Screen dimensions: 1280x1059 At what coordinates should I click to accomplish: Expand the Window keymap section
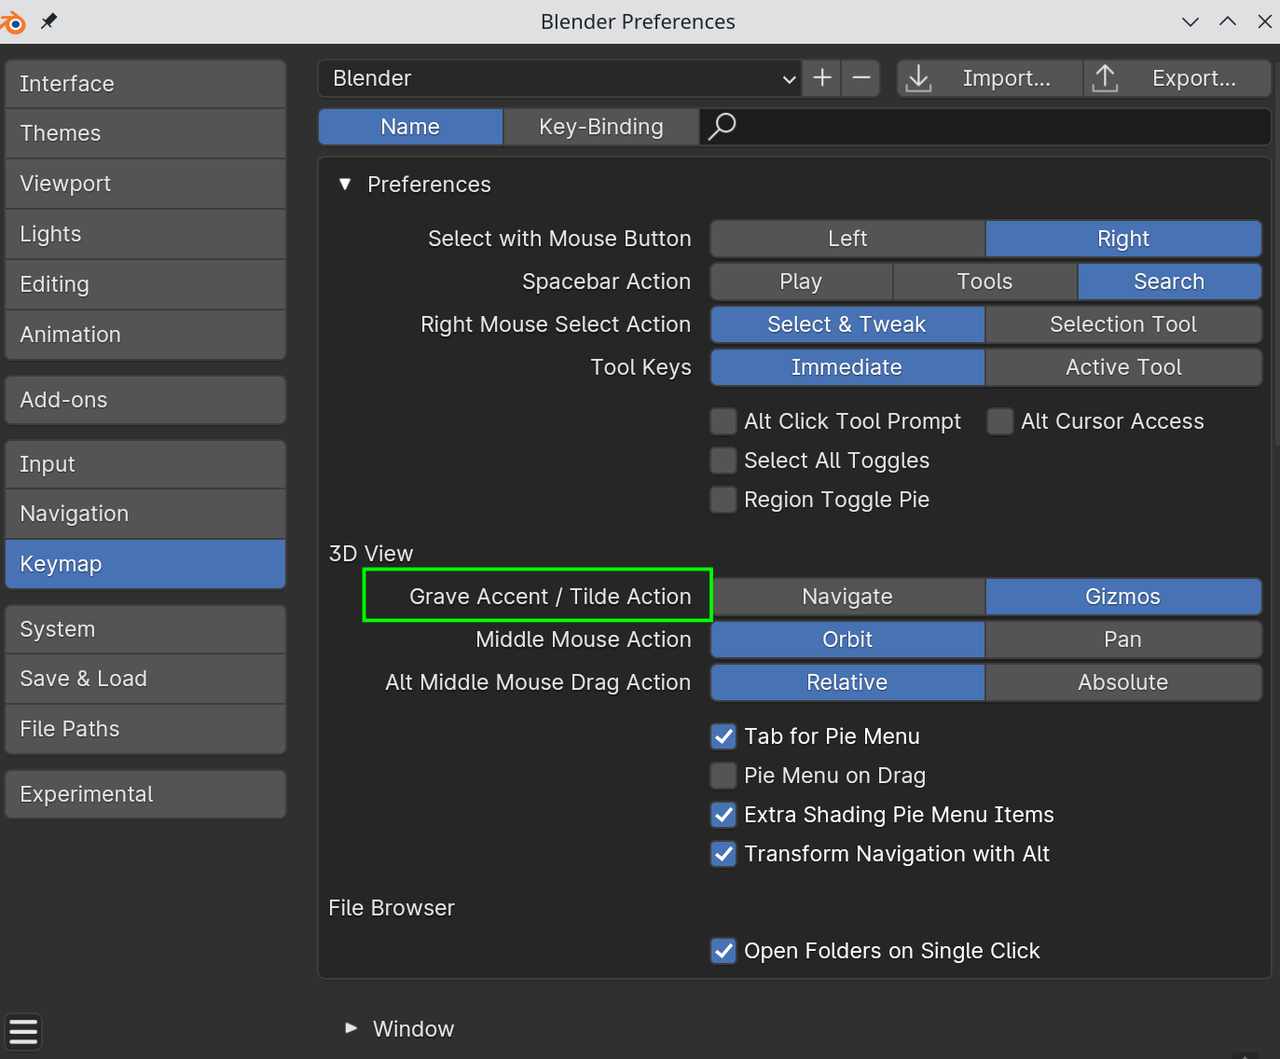pyautogui.click(x=351, y=1028)
